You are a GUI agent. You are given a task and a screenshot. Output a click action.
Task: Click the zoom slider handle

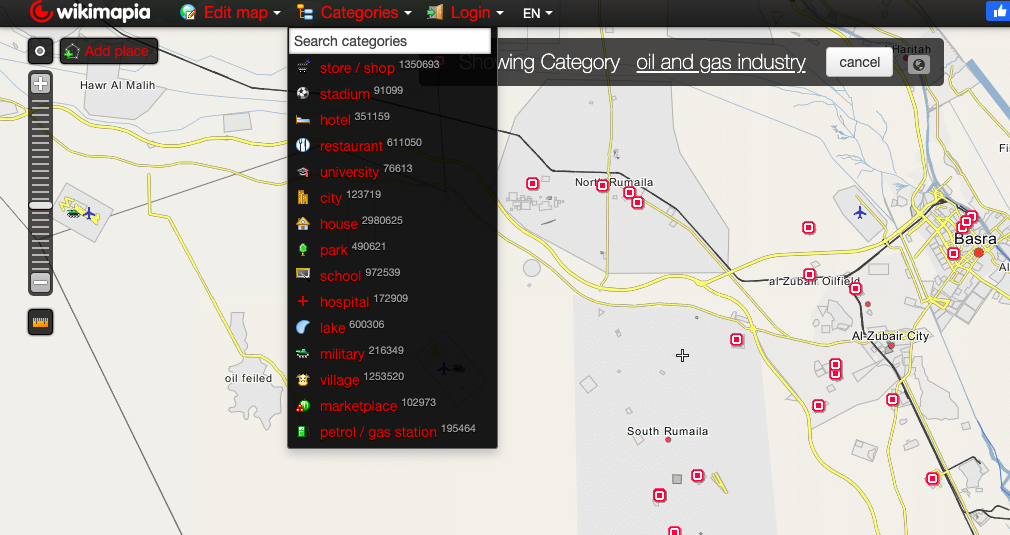(40, 205)
